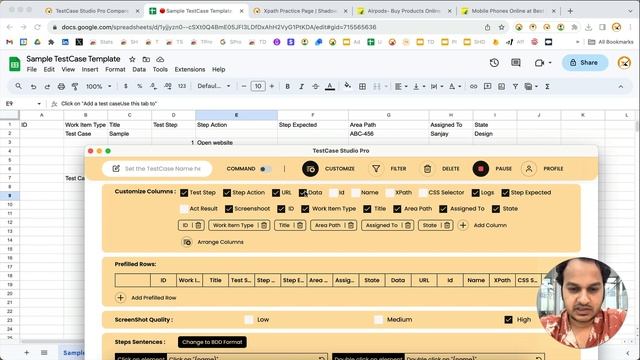Click the Customize icon in TestCase Studio Pro
This screenshot has width=640, height=360.
tap(310, 169)
